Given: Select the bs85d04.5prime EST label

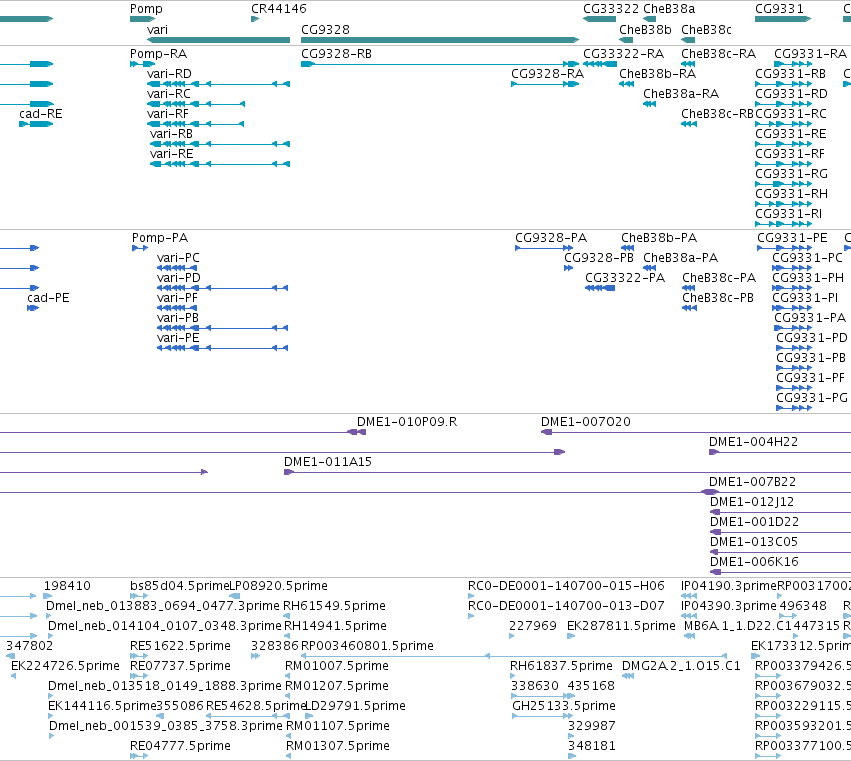Looking at the screenshot, I should [180, 586].
